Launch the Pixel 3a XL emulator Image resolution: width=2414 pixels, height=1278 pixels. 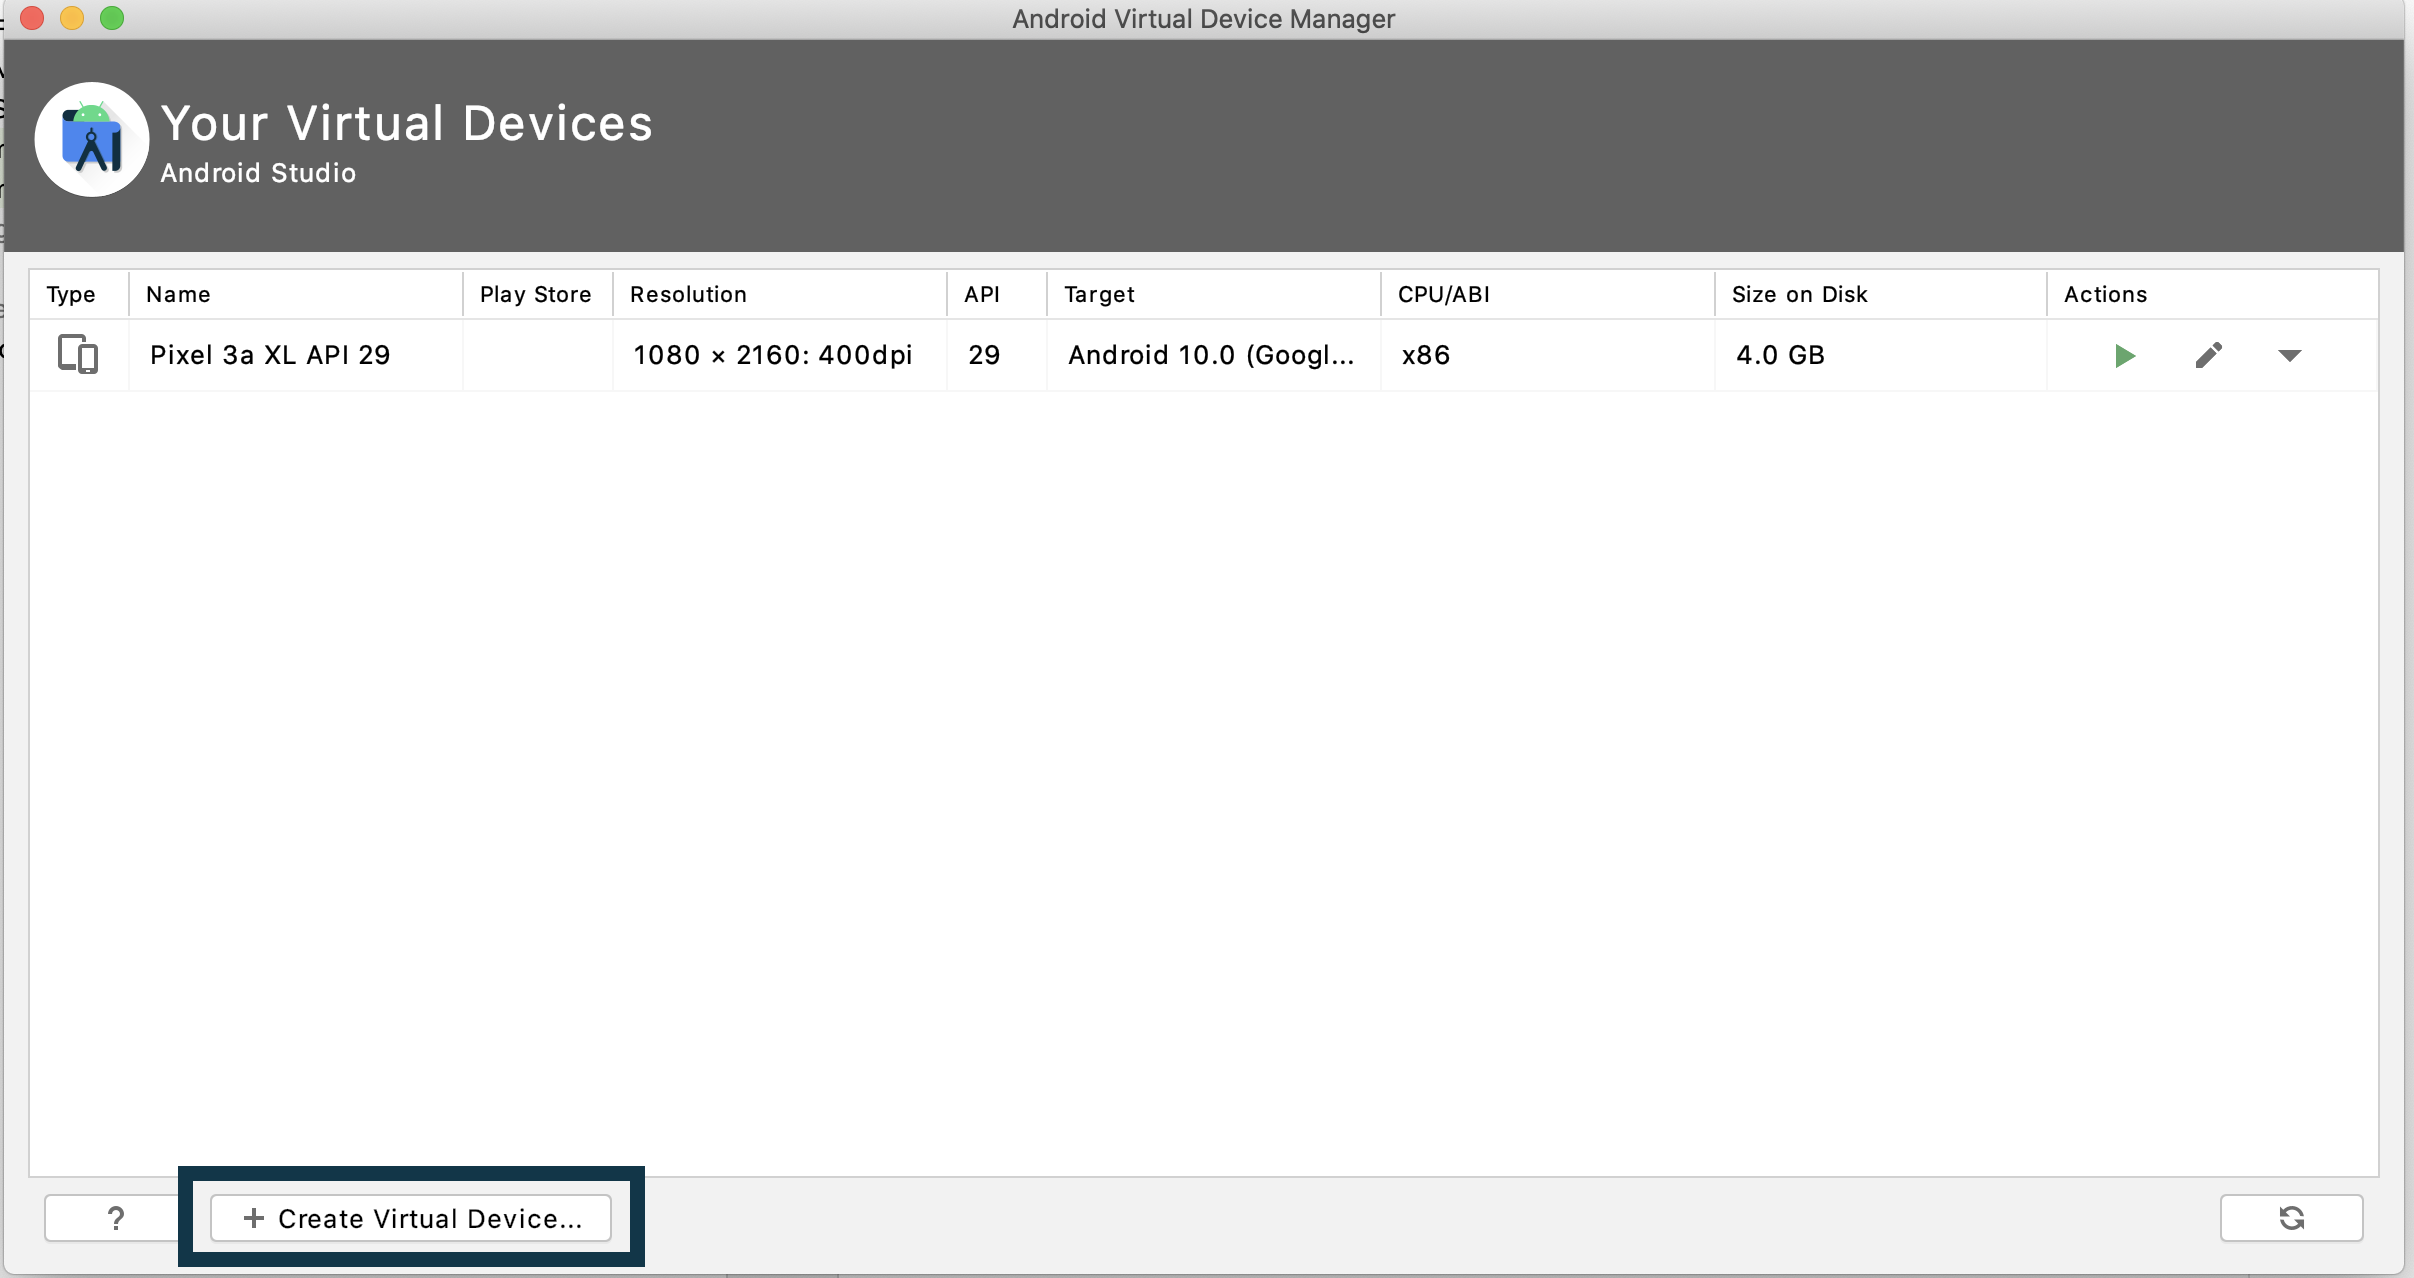pos(2125,356)
